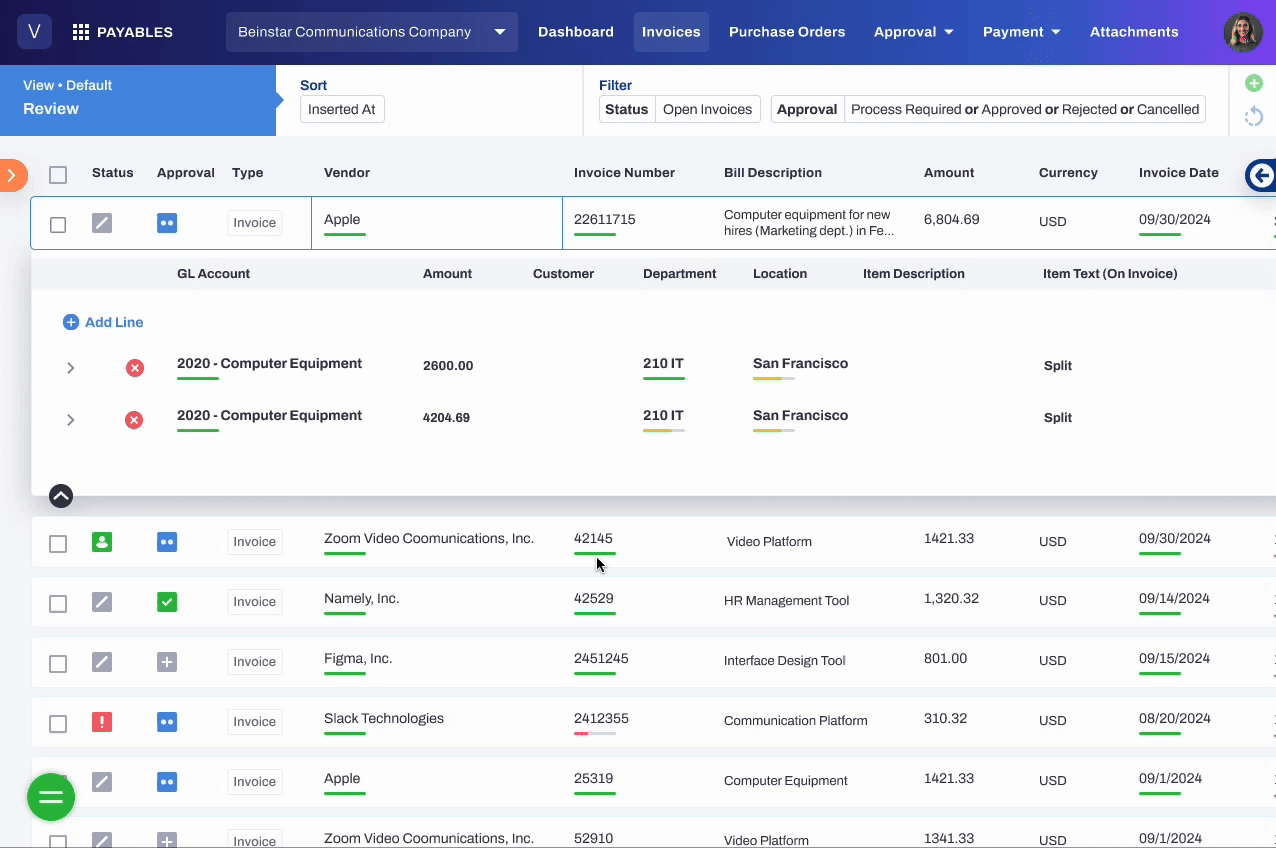
Task: Open the Inserted At sort selector
Action: (342, 109)
